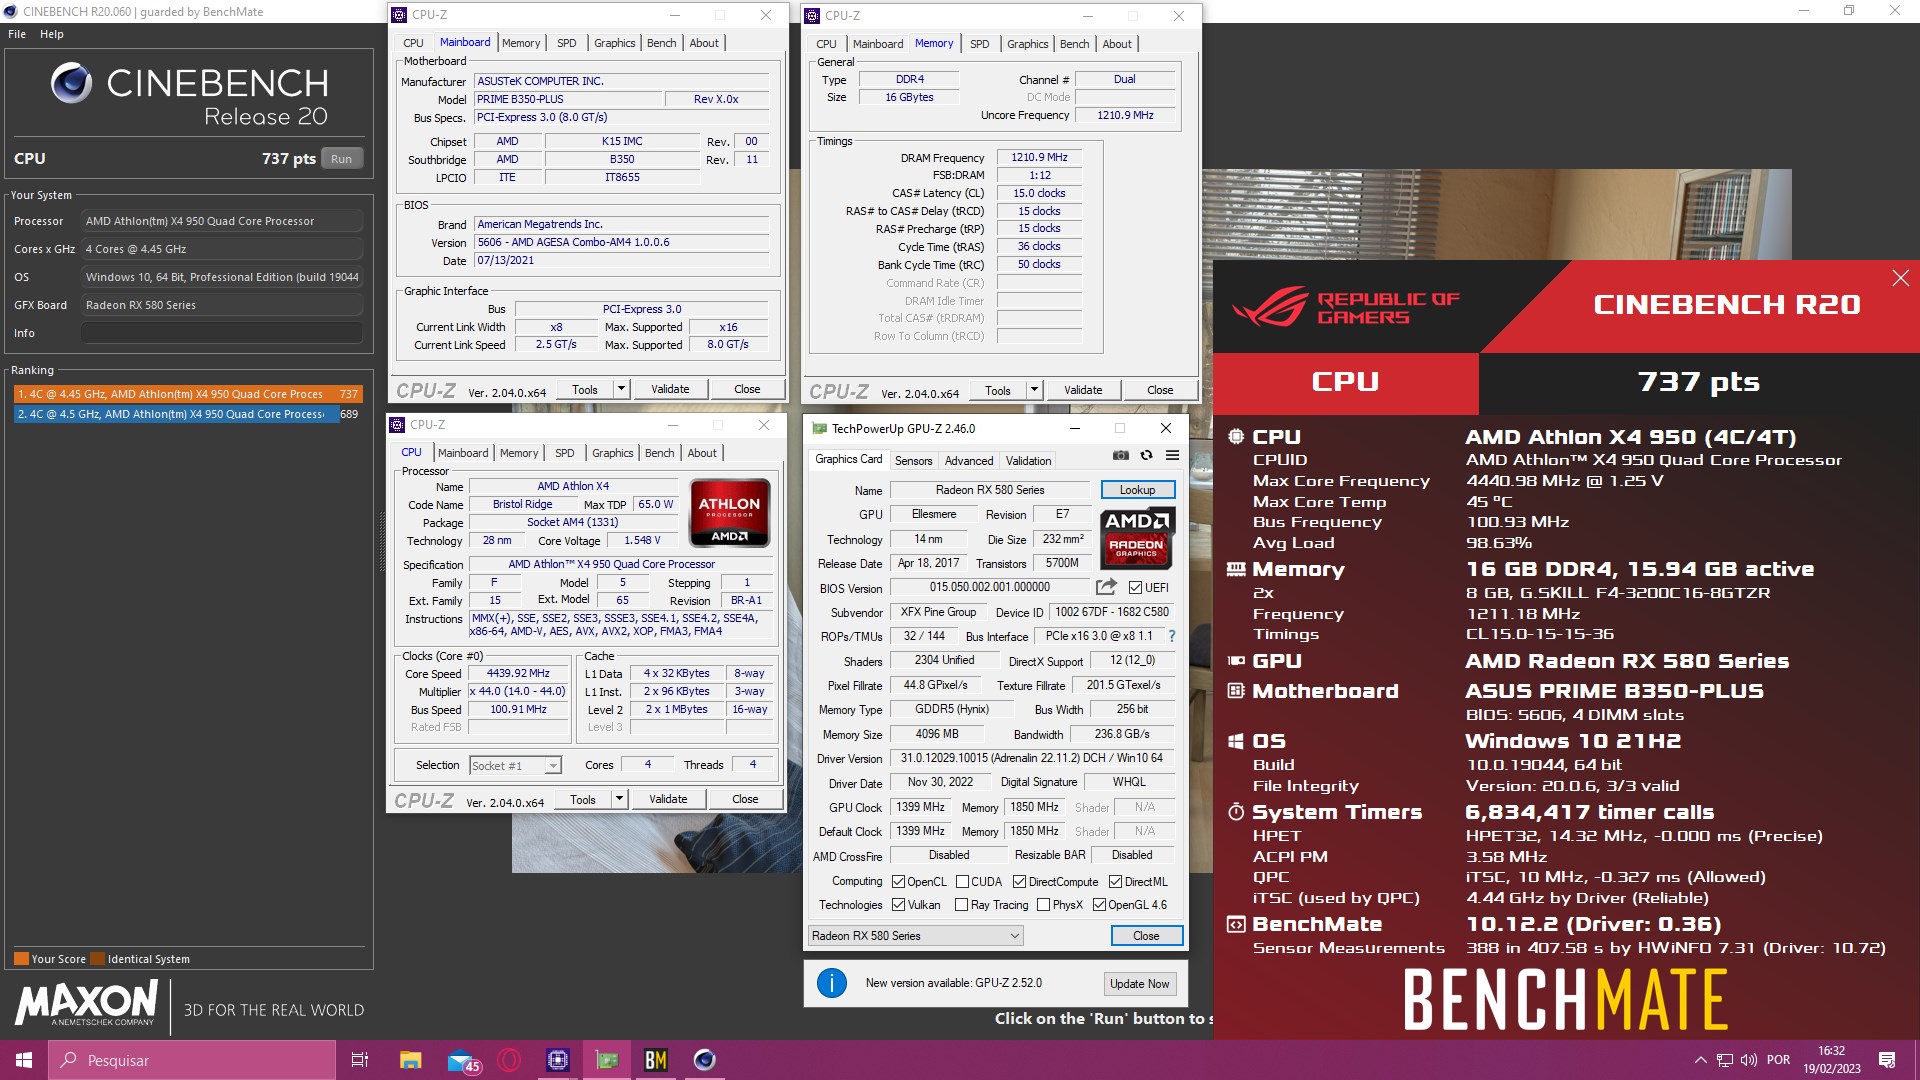The image size is (1920, 1080).
Task: Select SPD tab in CPU-Z Mainboard window
Action: (566, 43)
